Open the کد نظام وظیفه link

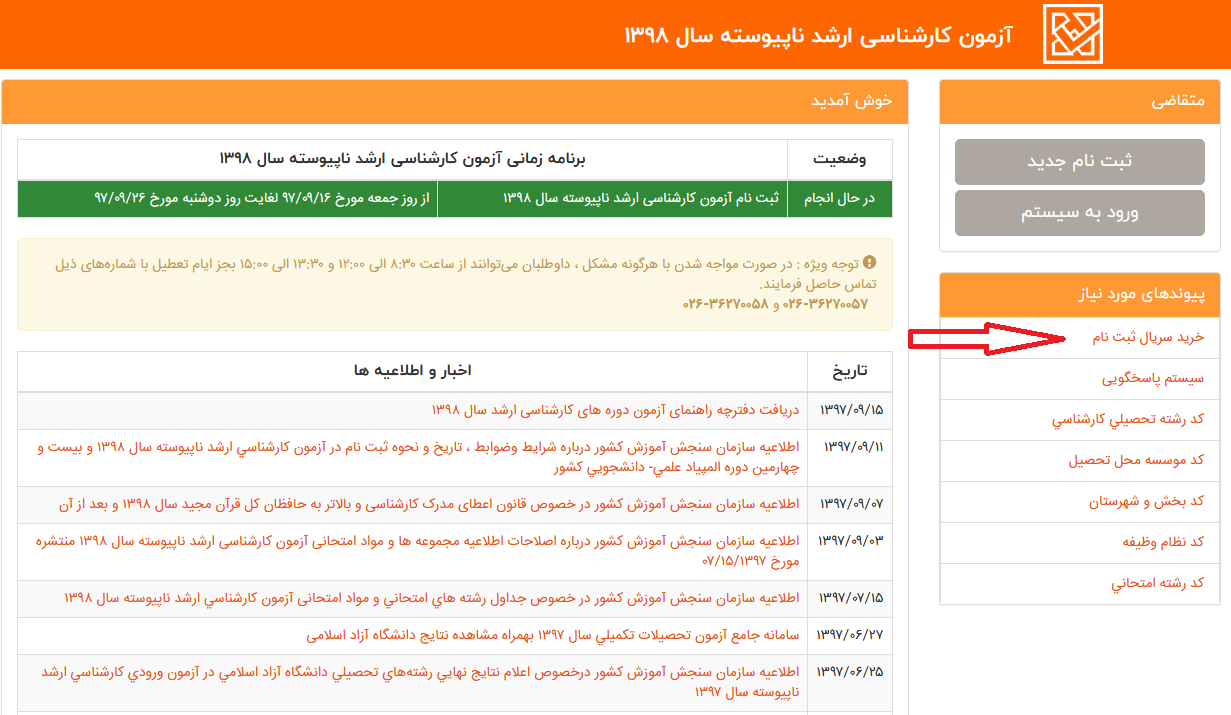(1162, 543)
